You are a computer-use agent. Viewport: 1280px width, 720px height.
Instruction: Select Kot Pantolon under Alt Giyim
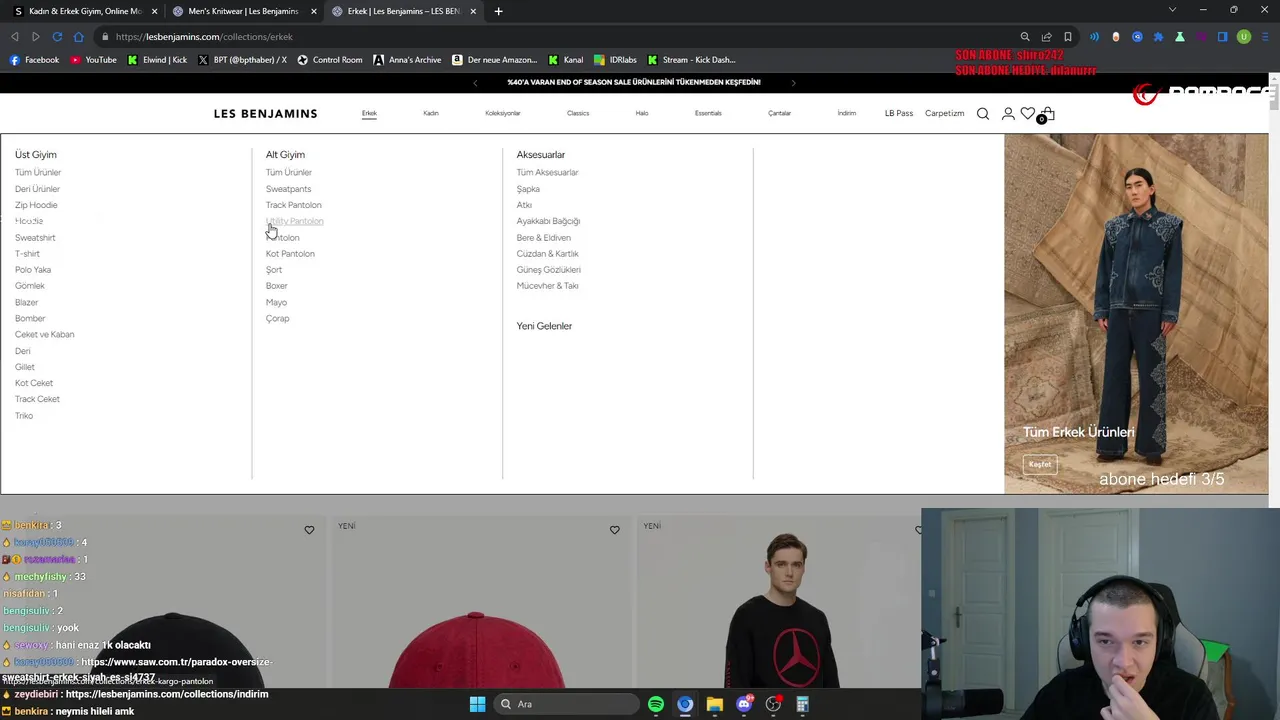[x=290, y=254]
